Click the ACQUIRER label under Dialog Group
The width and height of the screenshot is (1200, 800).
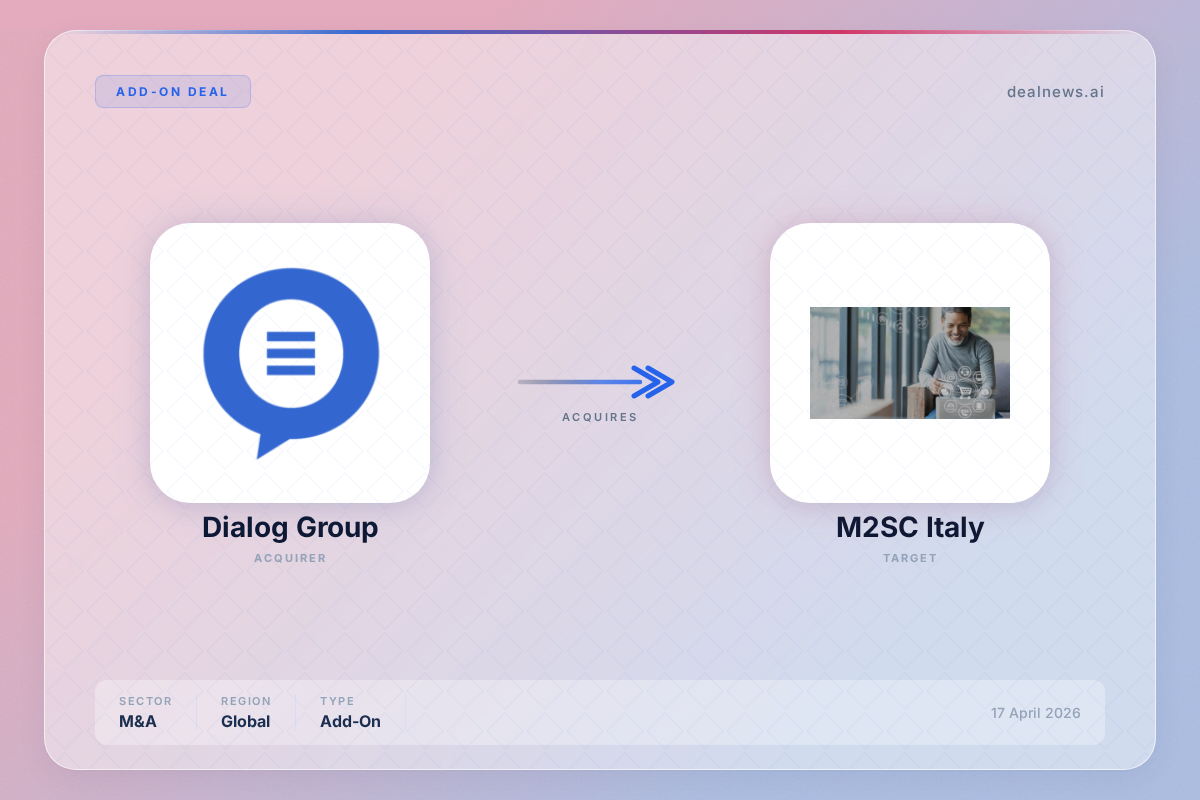point(290,558)
